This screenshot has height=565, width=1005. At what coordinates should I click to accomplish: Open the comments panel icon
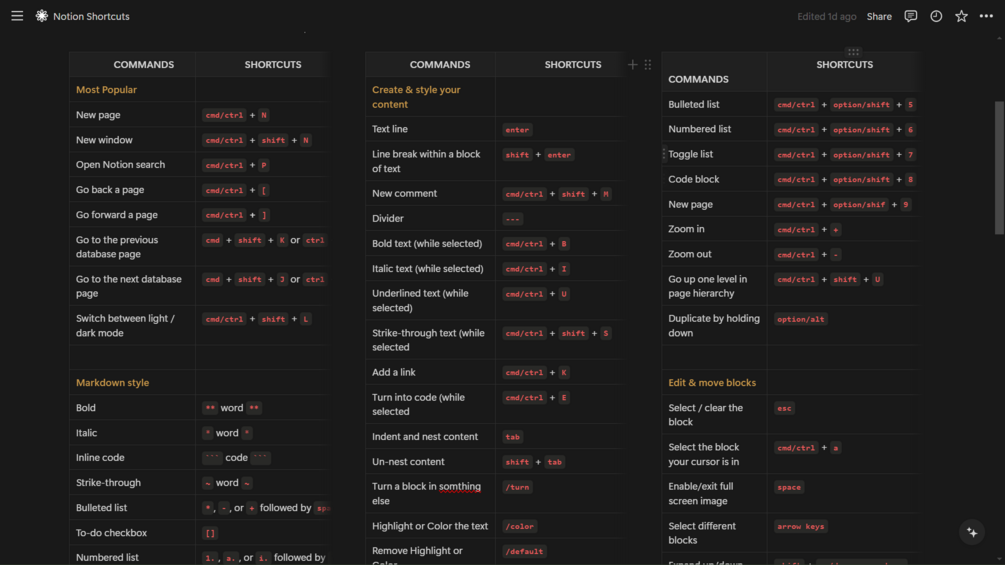point(910,16)
